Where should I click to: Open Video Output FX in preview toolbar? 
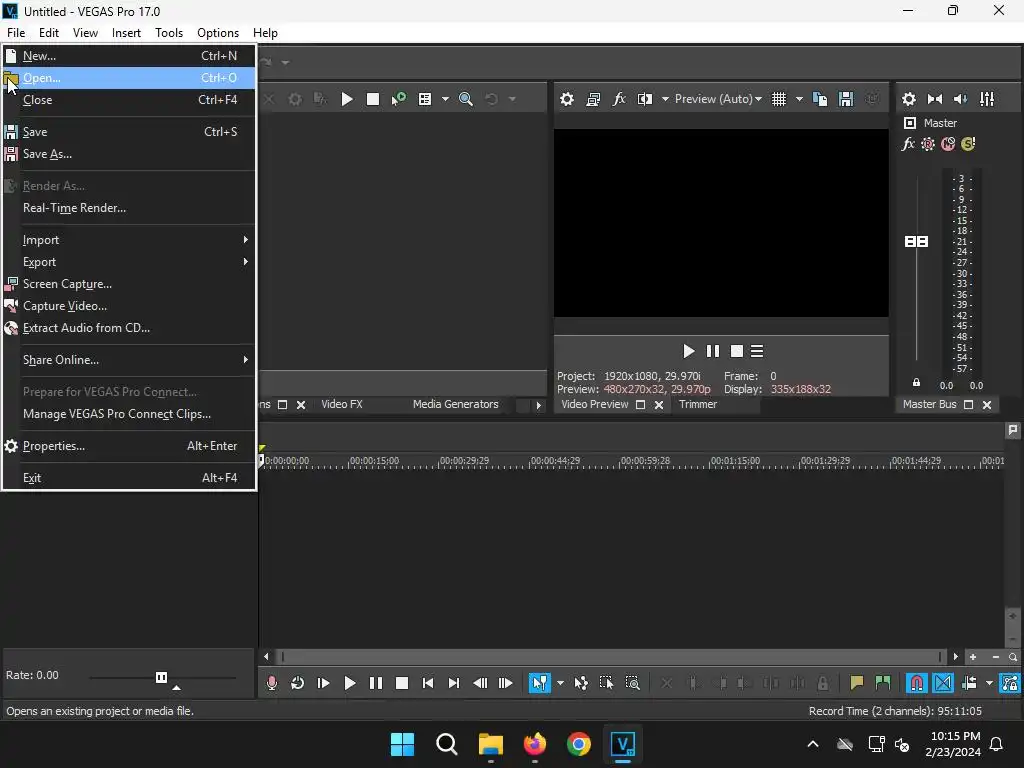point(618,99)
